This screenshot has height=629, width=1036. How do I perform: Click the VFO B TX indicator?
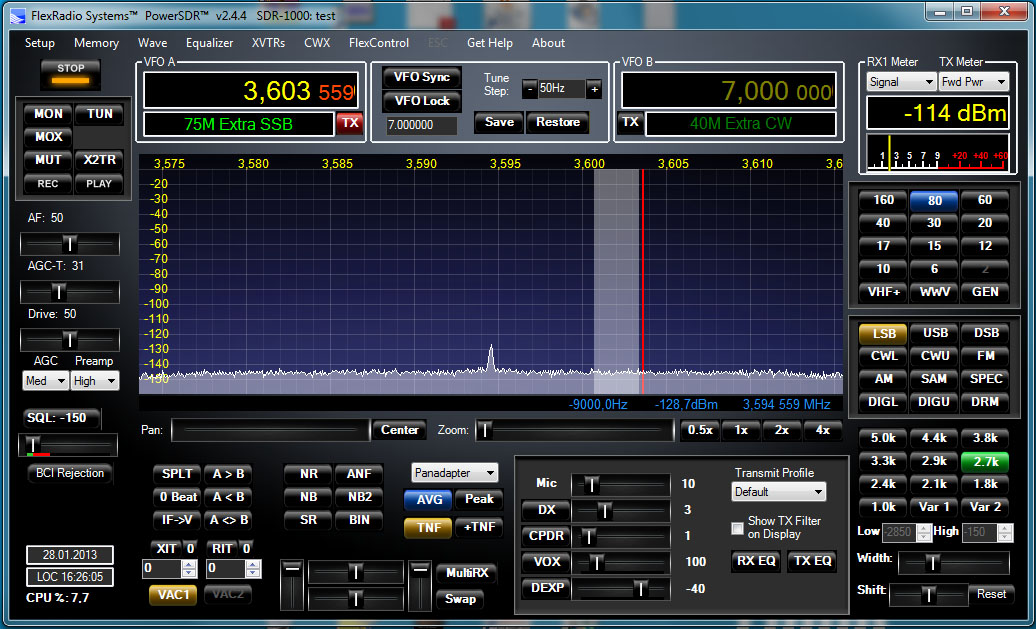pos(630,123)
